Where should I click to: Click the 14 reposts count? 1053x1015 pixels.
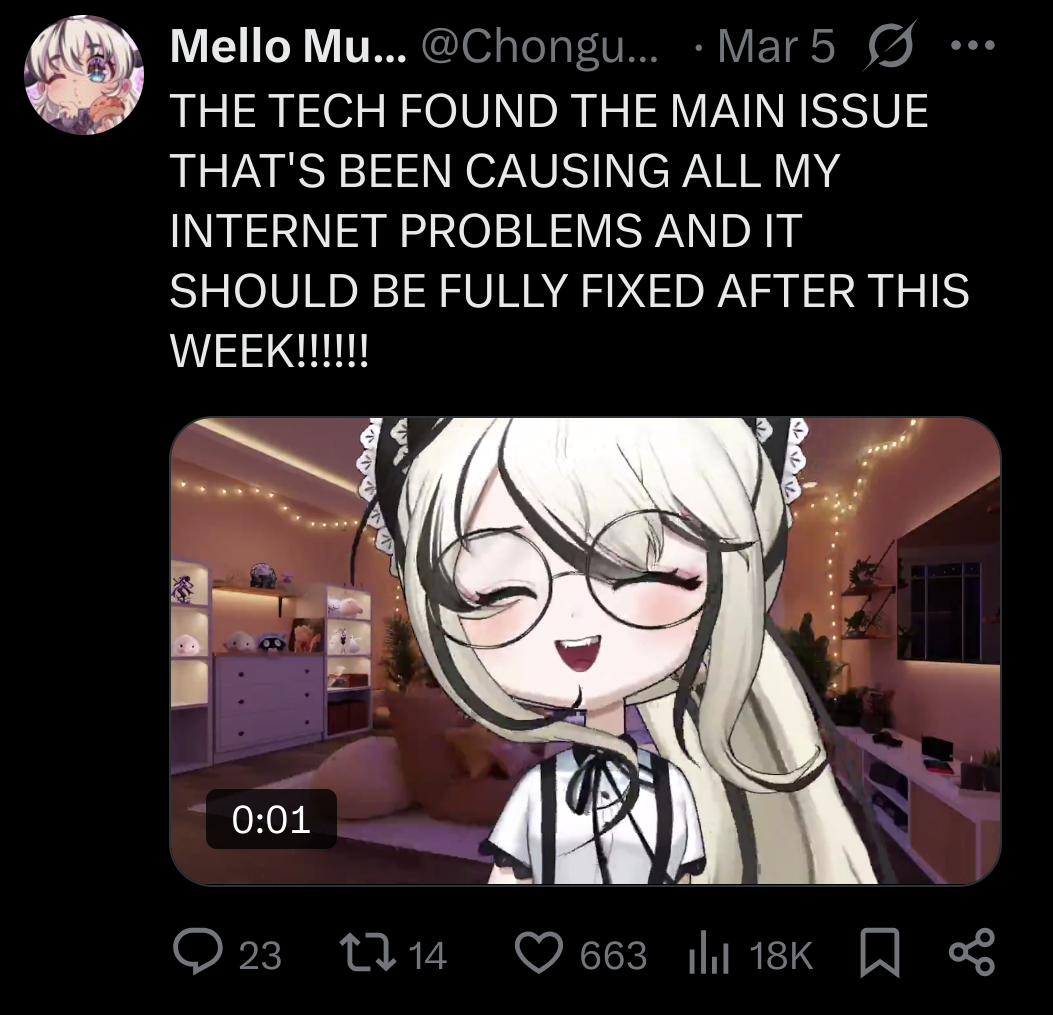click(x=427, y=955)
